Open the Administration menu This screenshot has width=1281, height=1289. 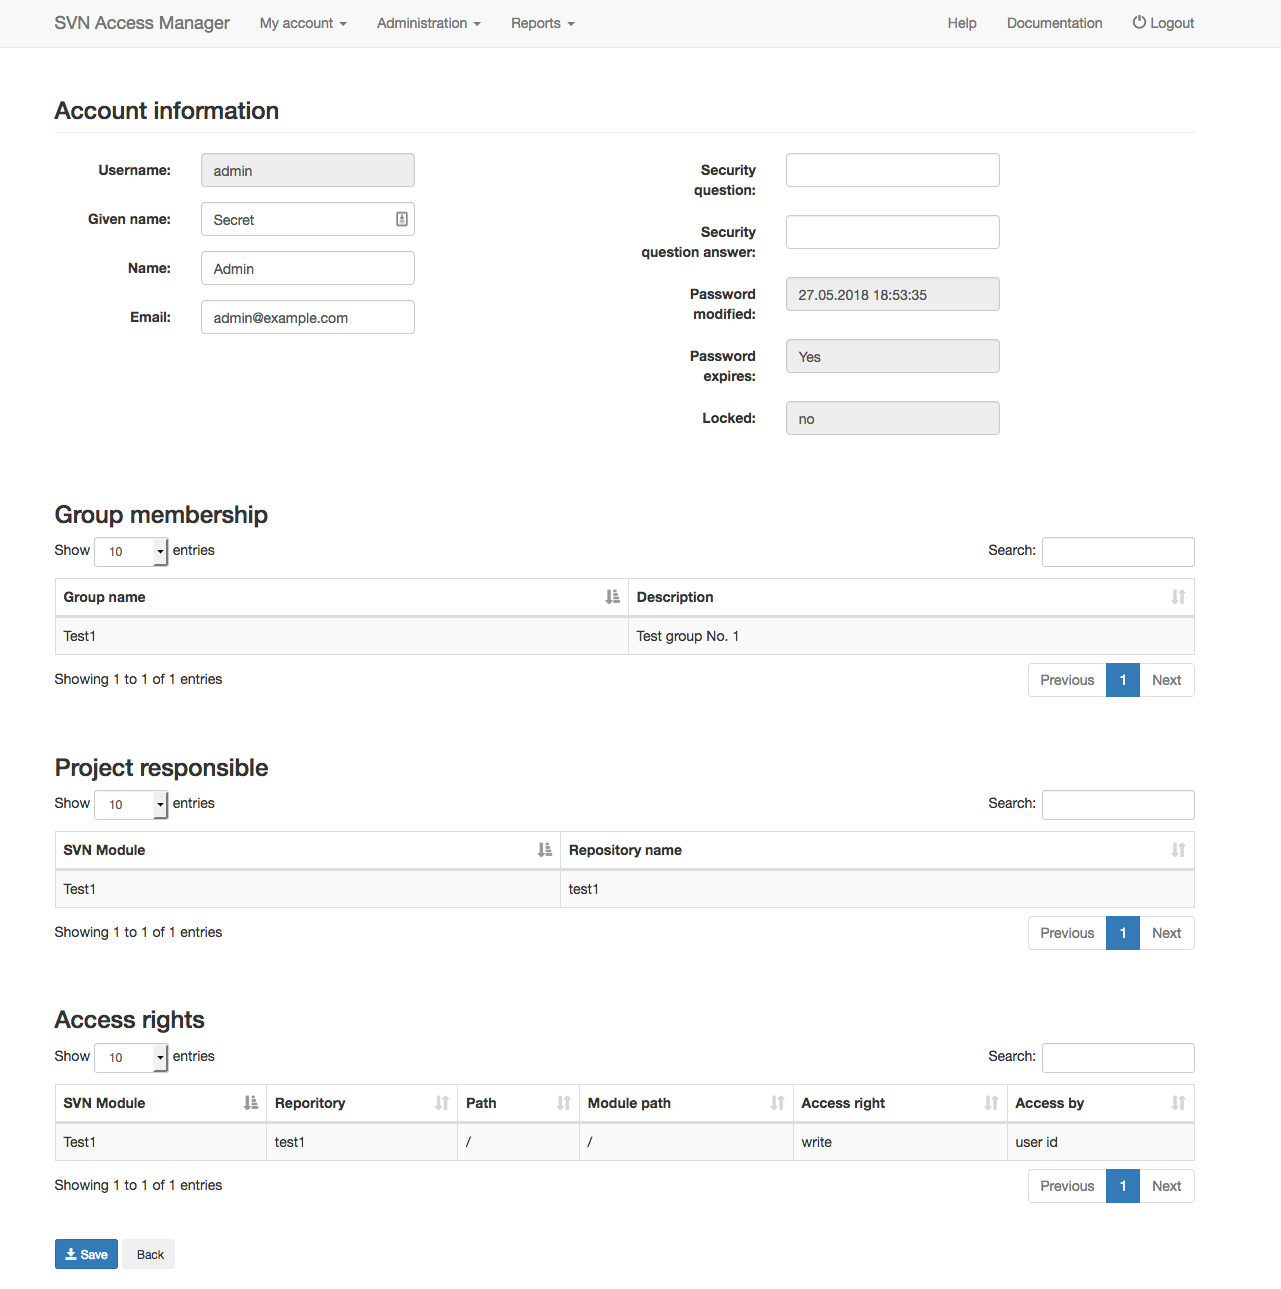[x=429, y=23]
